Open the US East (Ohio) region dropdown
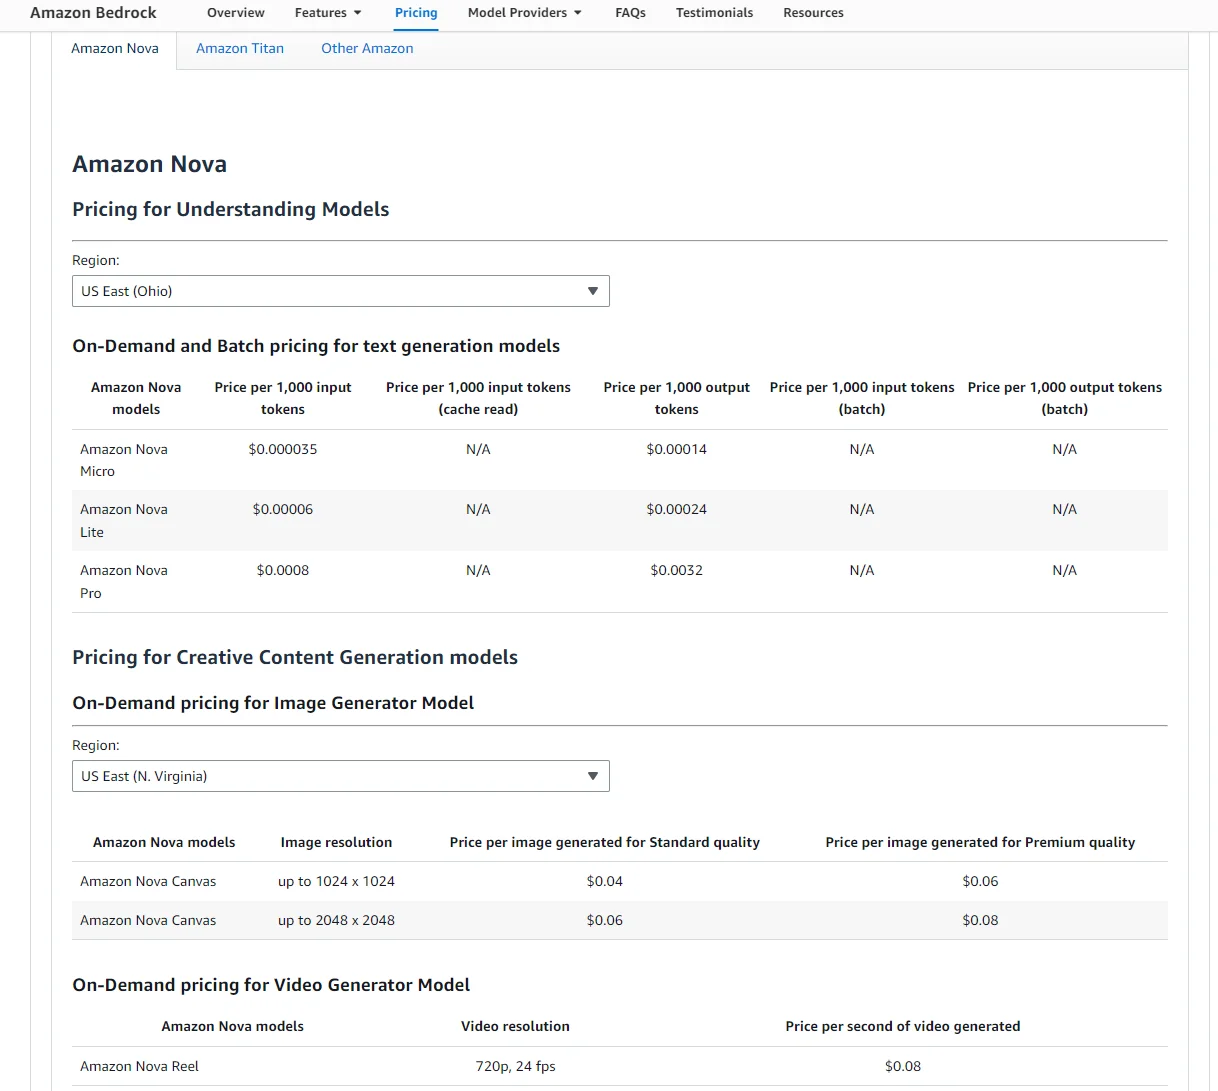This screenshot has height=1091, width=1218. 341,291
